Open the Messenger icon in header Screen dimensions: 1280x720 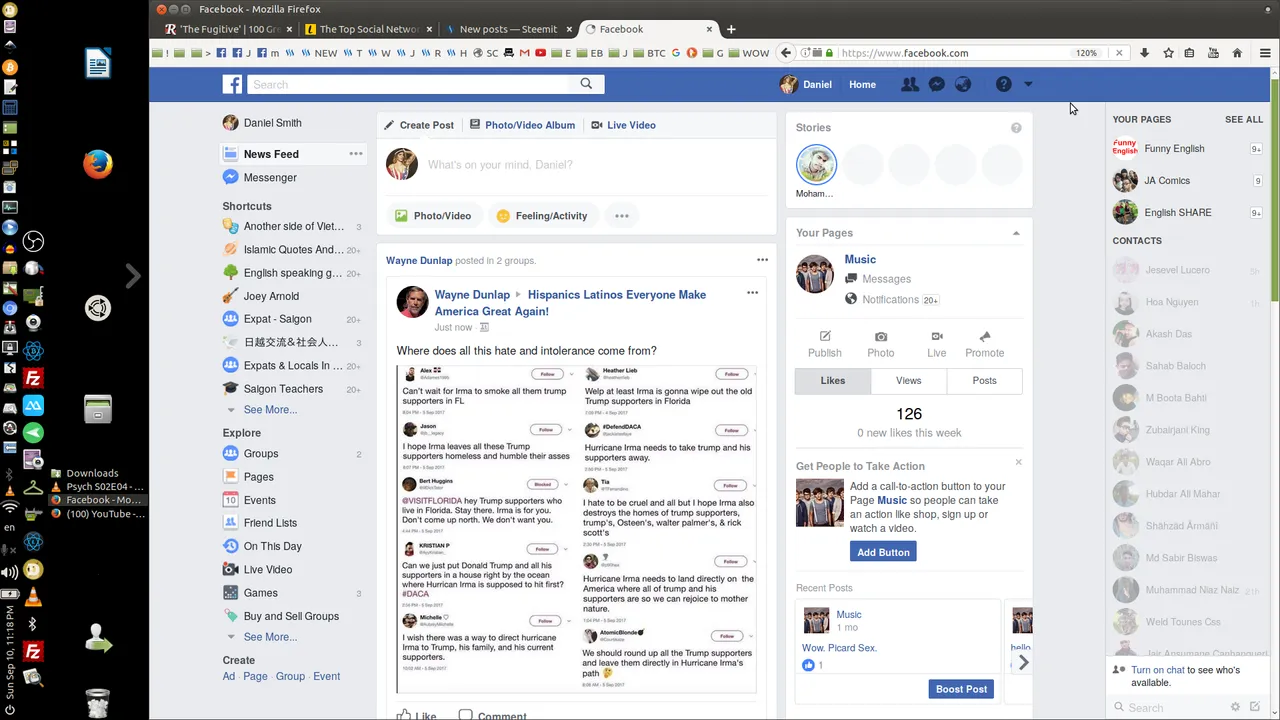pos(937,85)
